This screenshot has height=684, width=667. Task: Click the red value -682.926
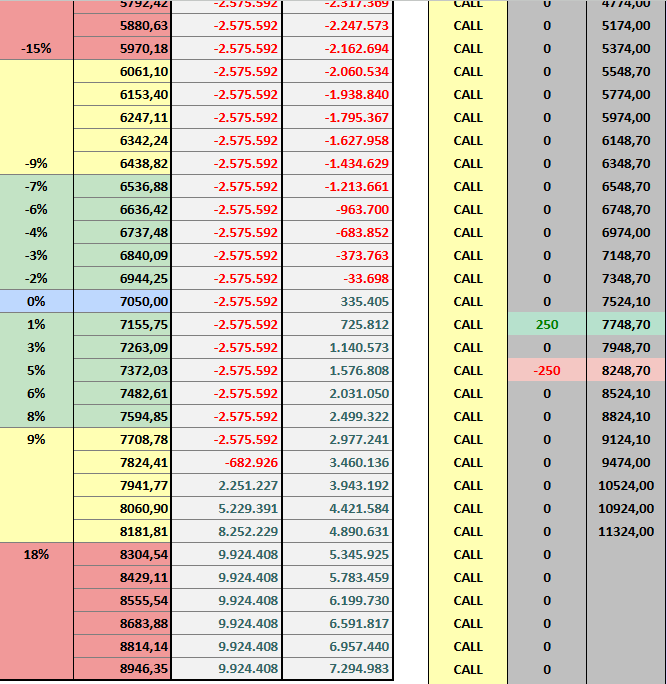(x=227, y=462)
